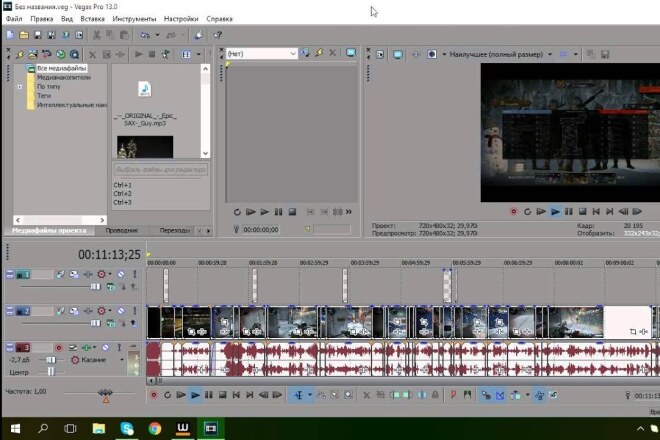Open the What's This help icon
The height and width of the screenshot is (440, 660).
point(218,35)
